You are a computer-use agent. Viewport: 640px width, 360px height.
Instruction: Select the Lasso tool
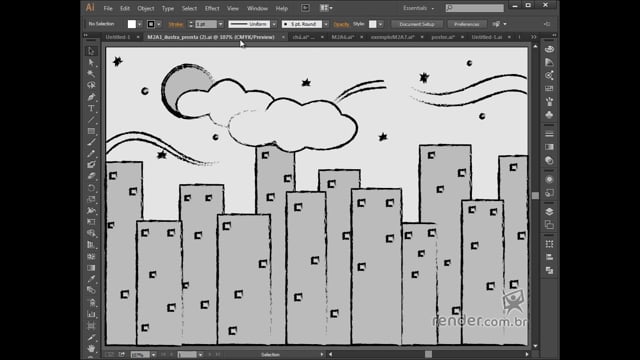coord(91,85)
